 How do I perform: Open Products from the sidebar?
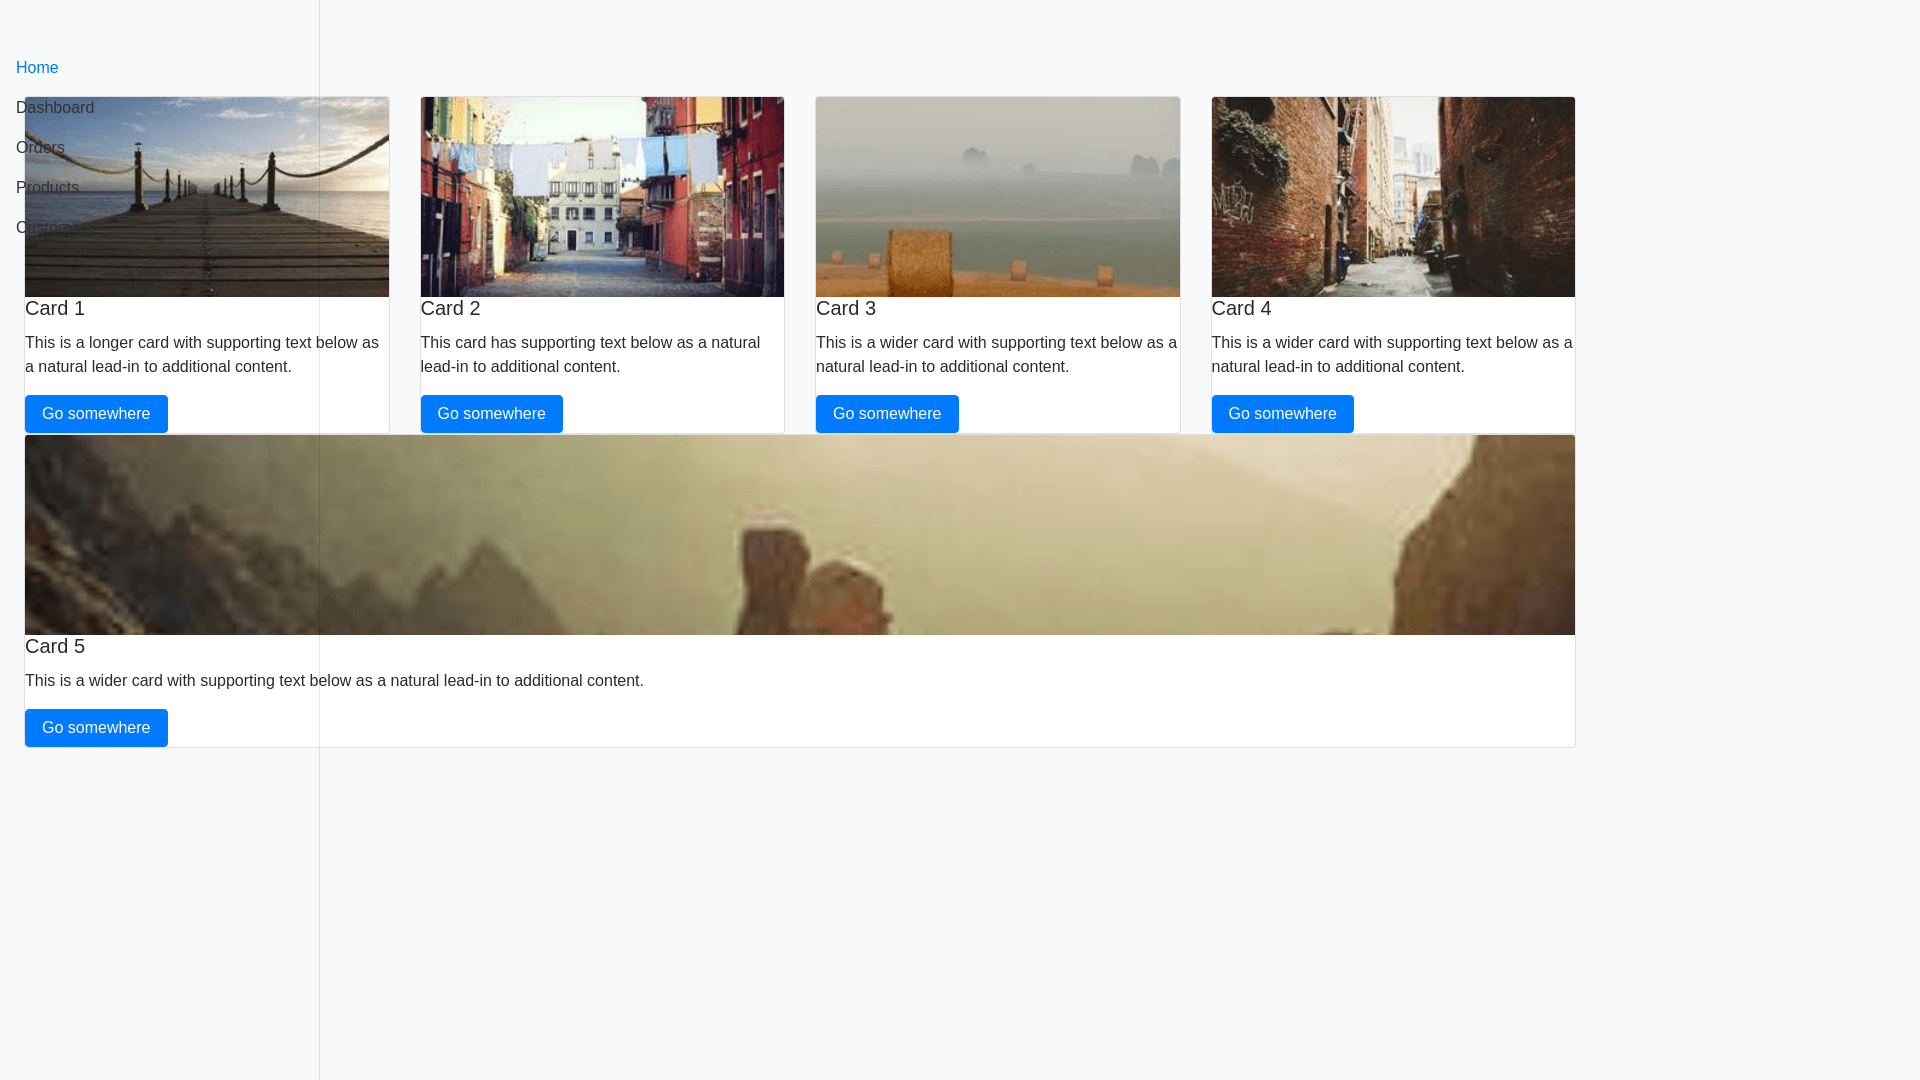click(x=47, y=188)
